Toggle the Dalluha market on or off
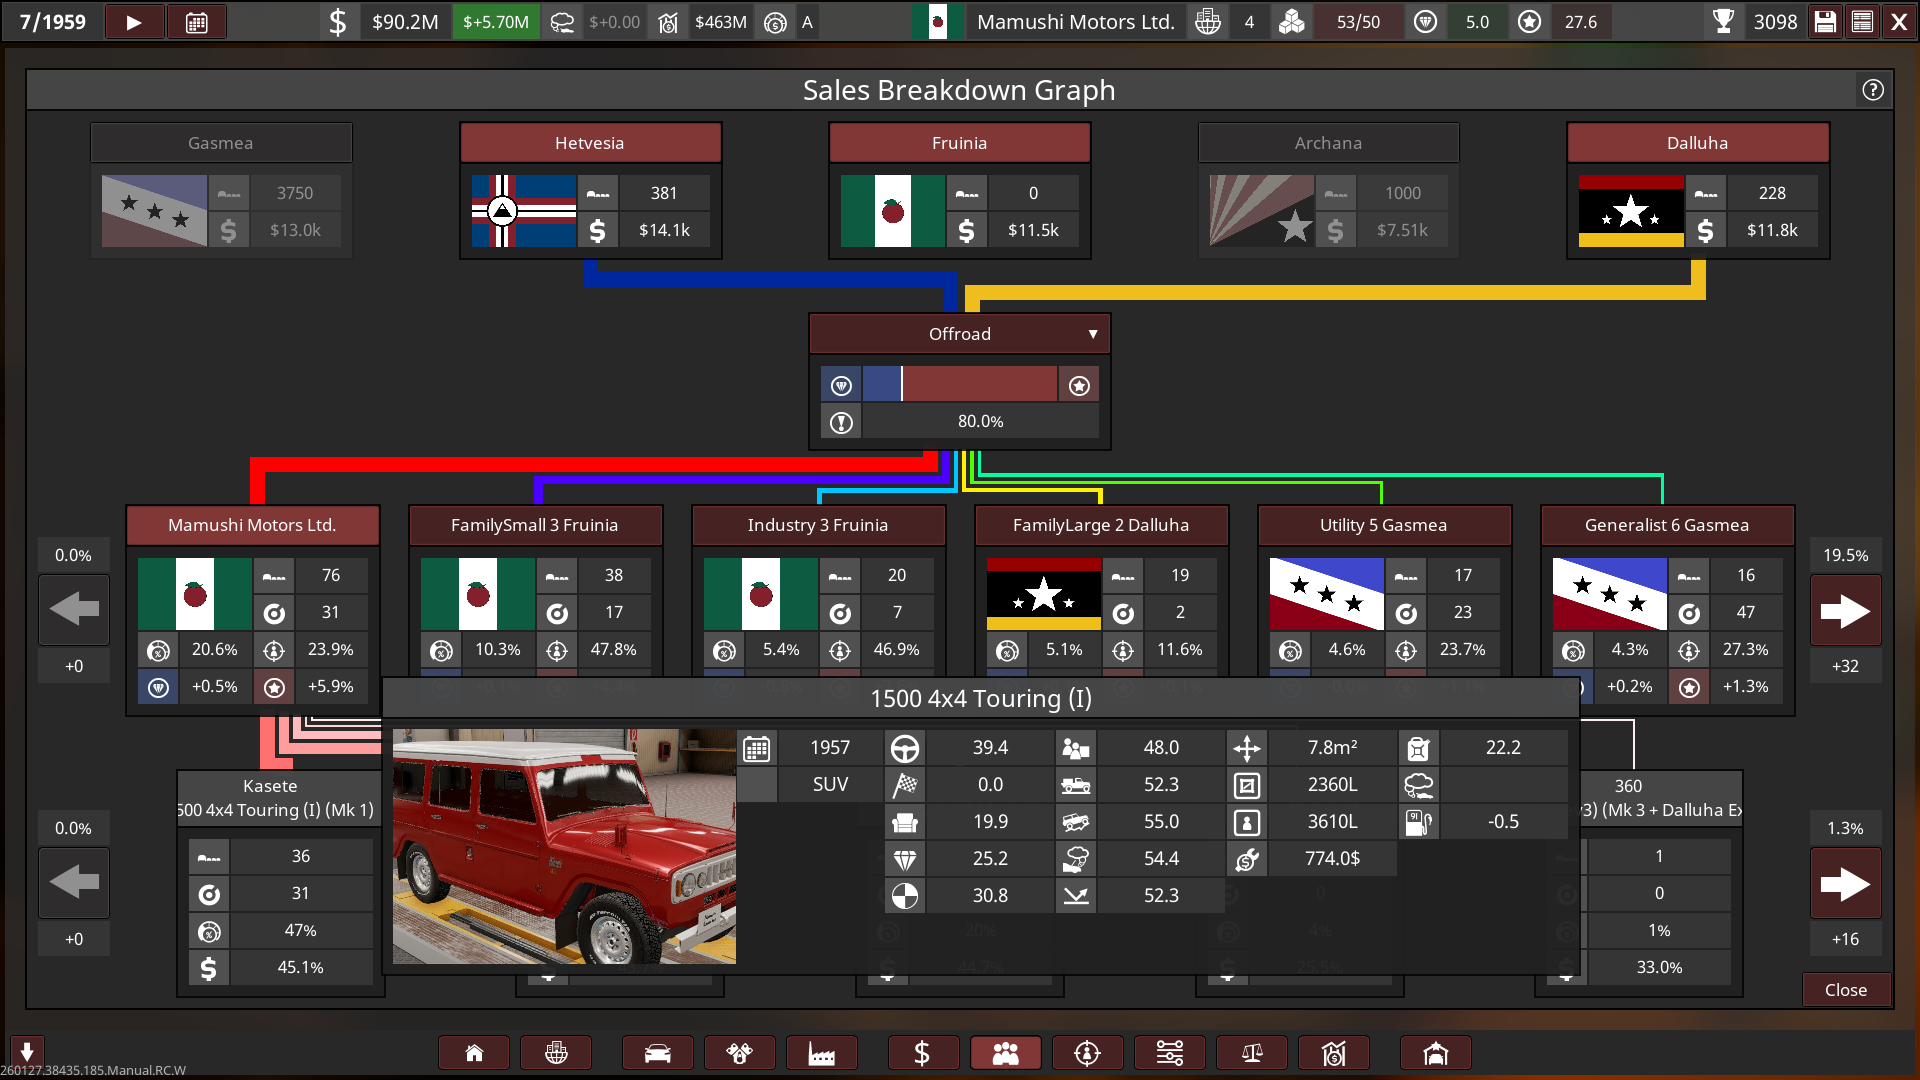1920x1080 pixels. [x=1697, y=143]
